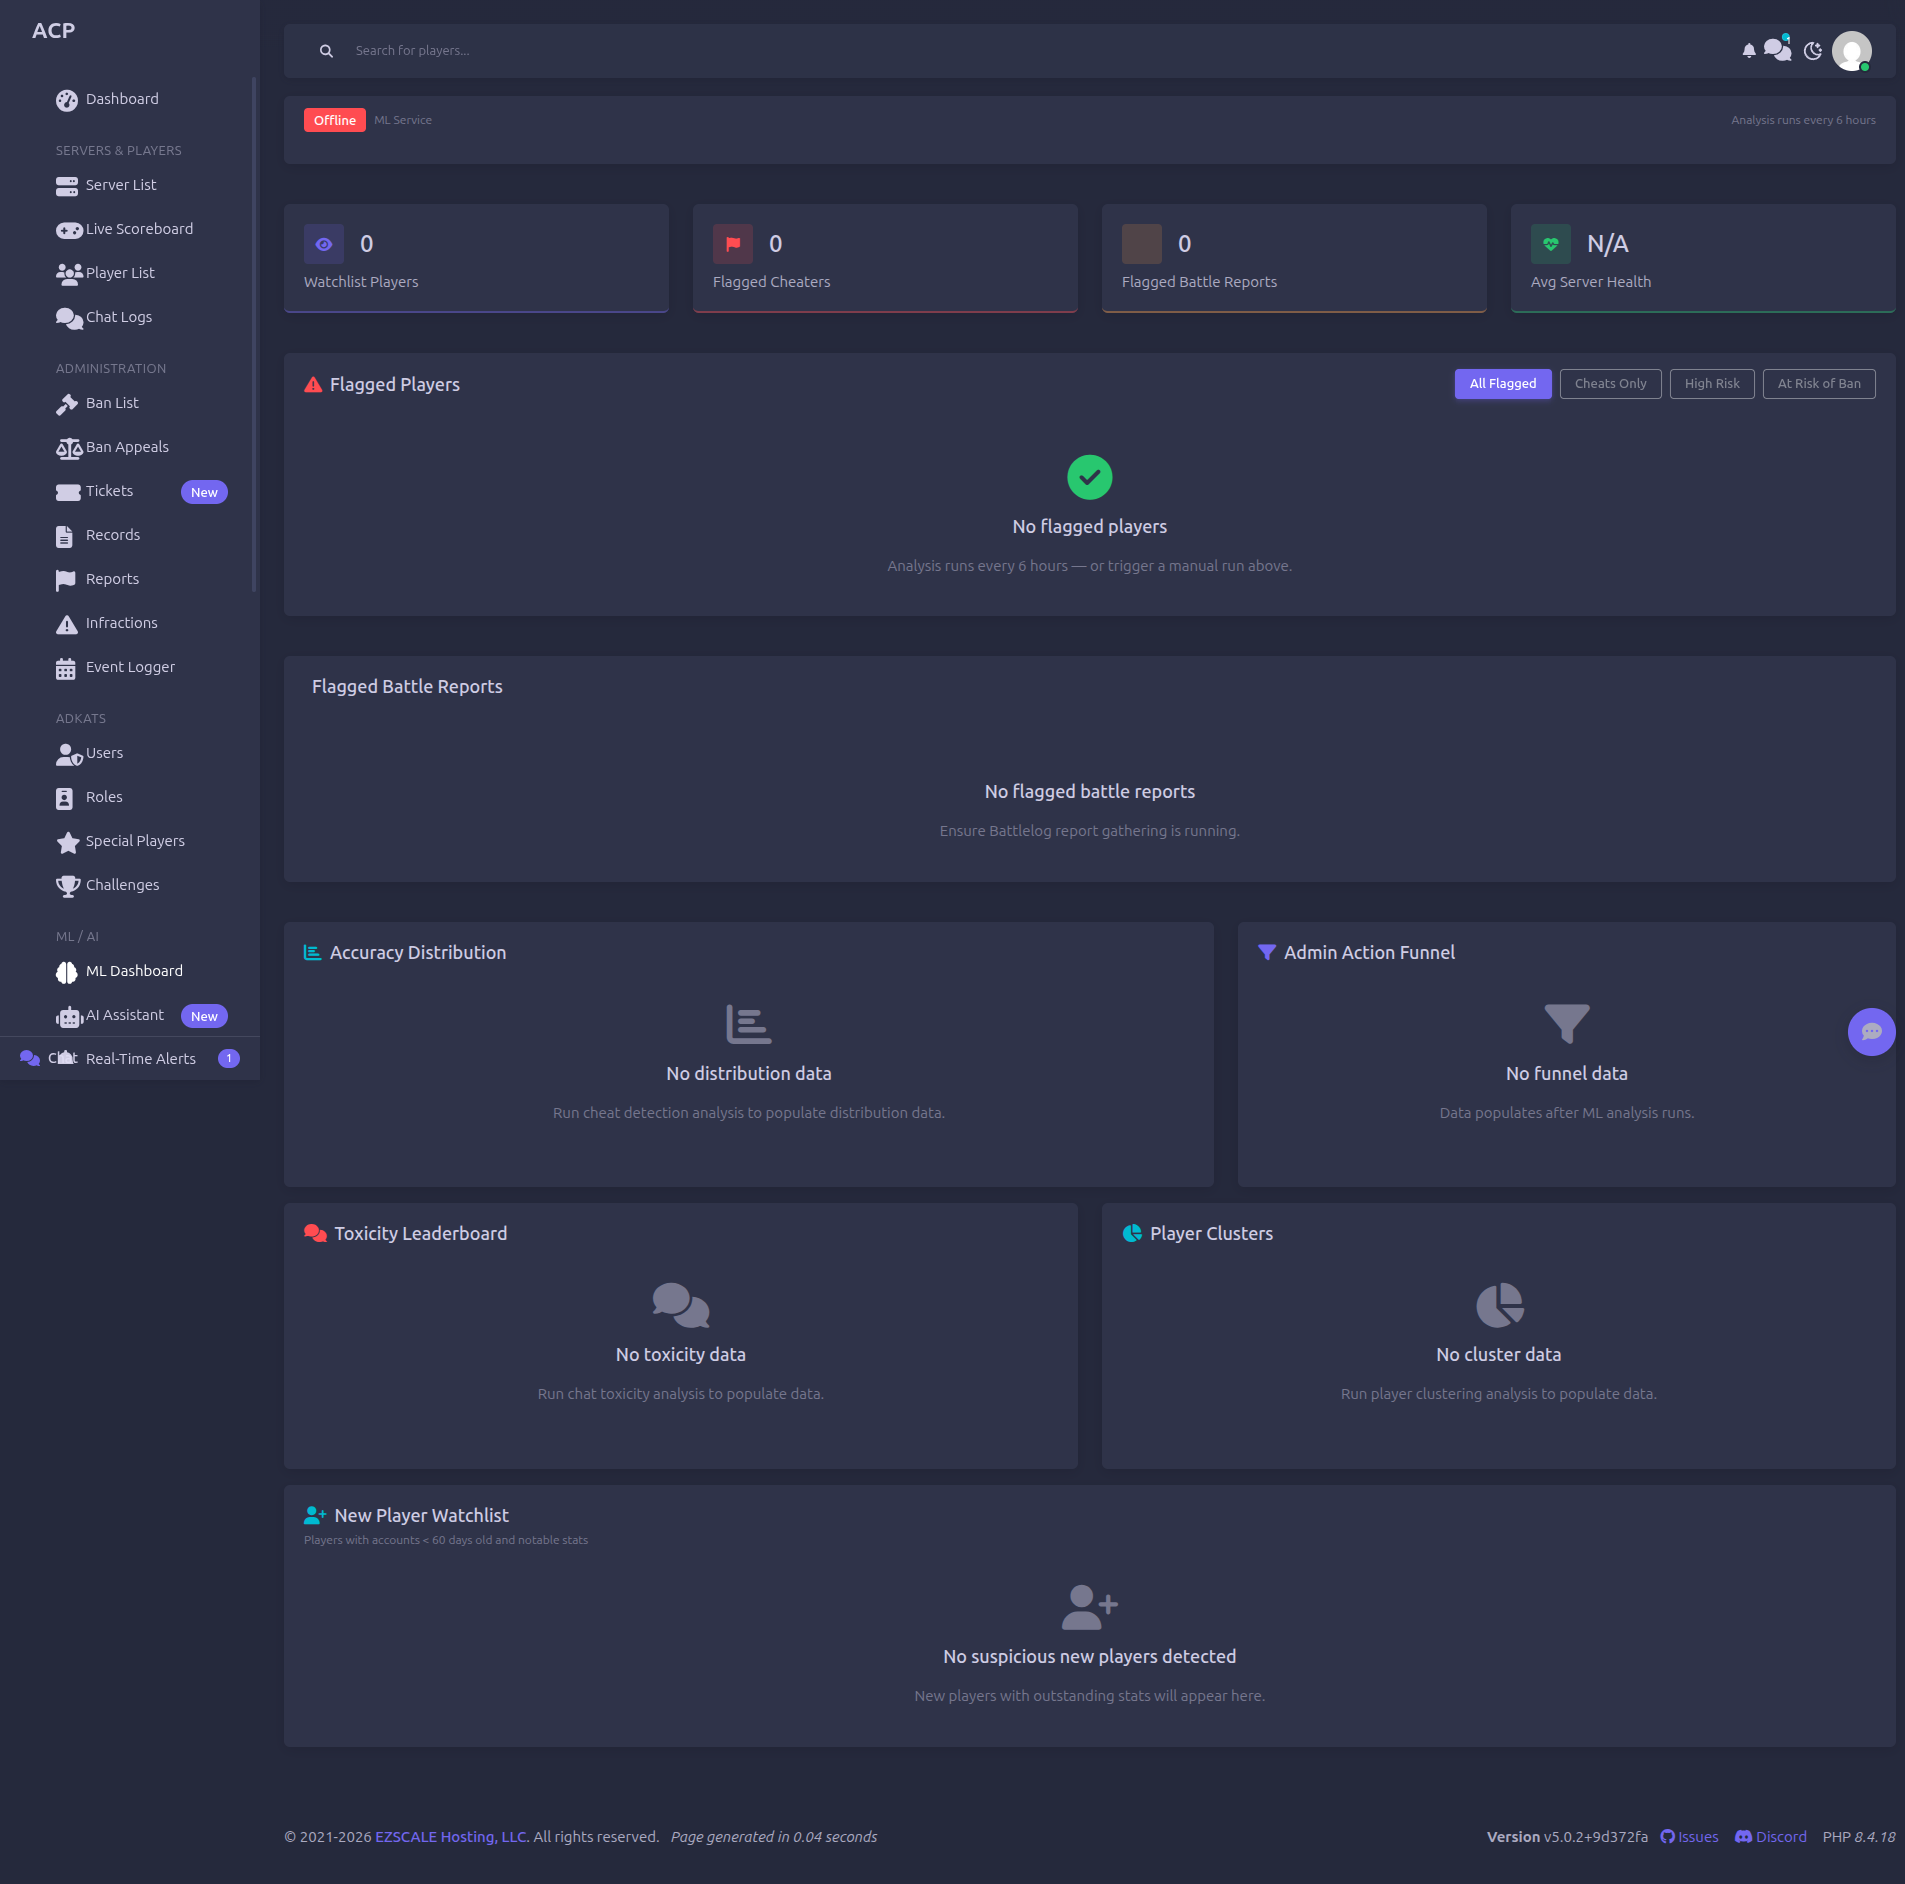
Task: Click the Reports flag icon
Action: [x=66, y=580]
